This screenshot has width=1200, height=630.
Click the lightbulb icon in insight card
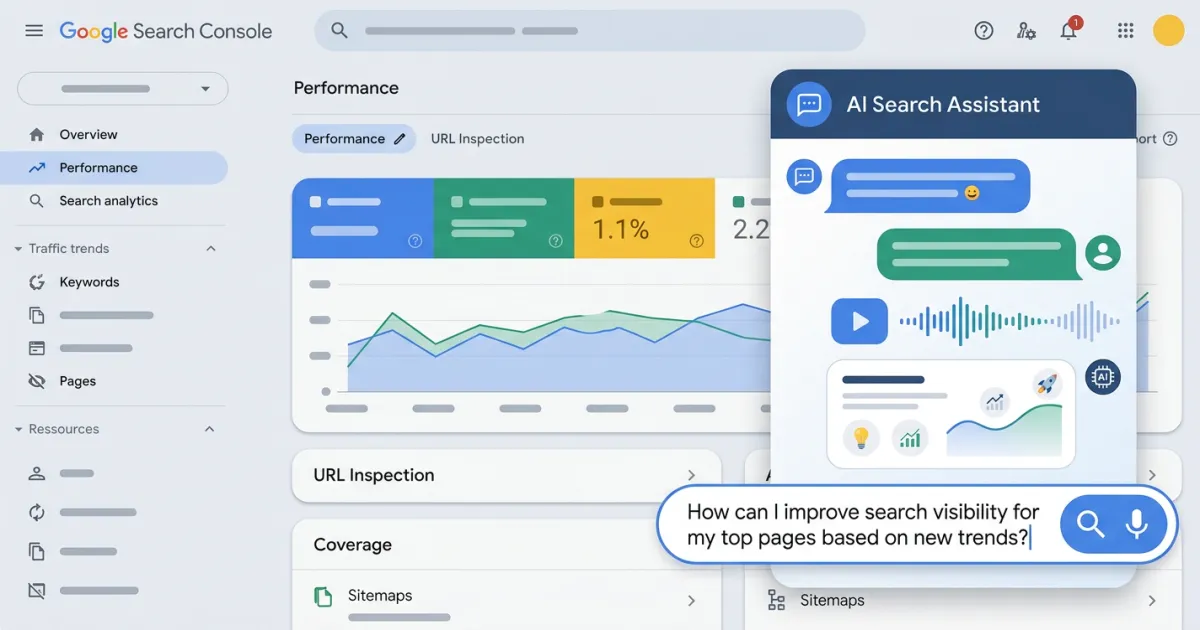click(860, 438)
